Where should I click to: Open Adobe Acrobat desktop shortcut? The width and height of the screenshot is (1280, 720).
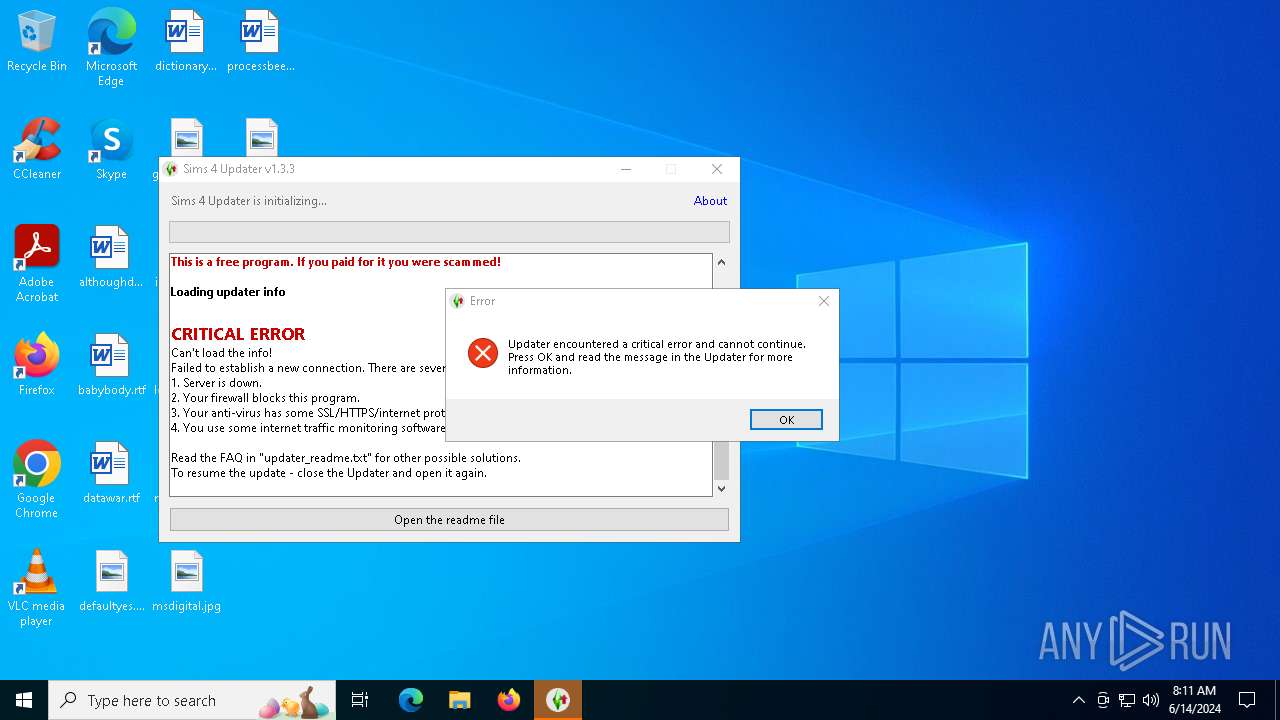(x=37, y=263)
